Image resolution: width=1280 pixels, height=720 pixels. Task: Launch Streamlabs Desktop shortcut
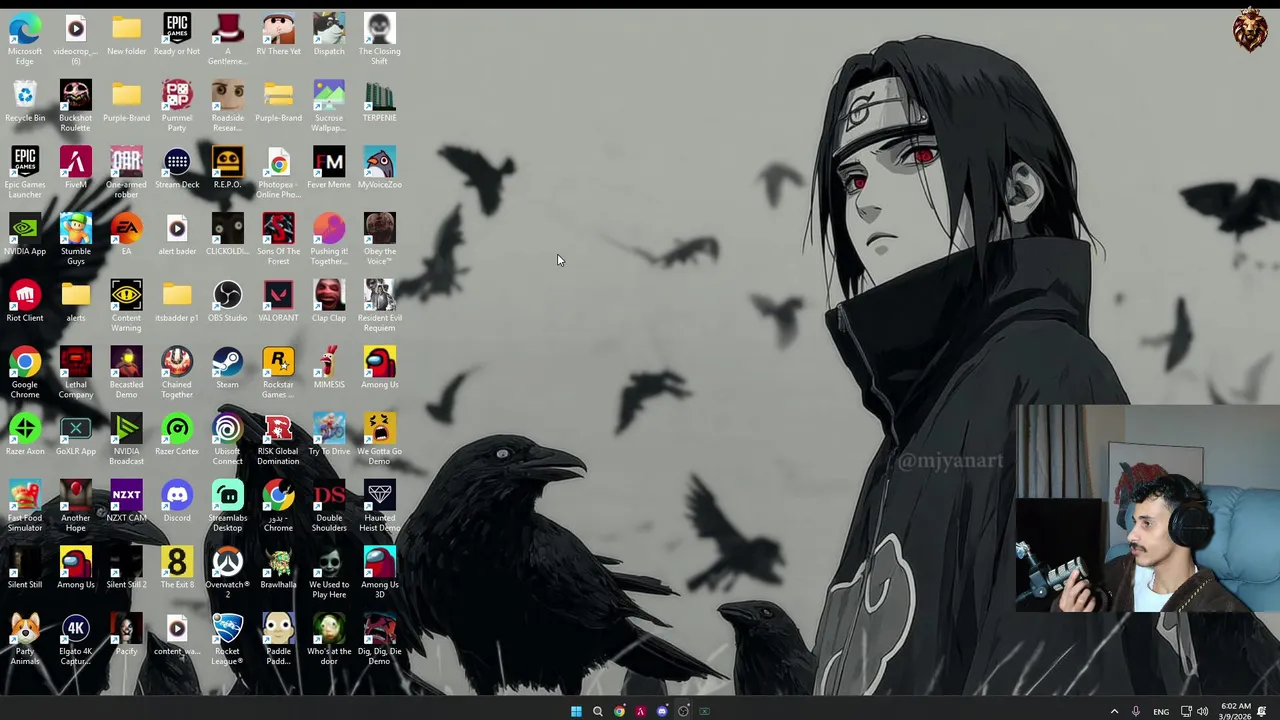(x=228, y=506)
